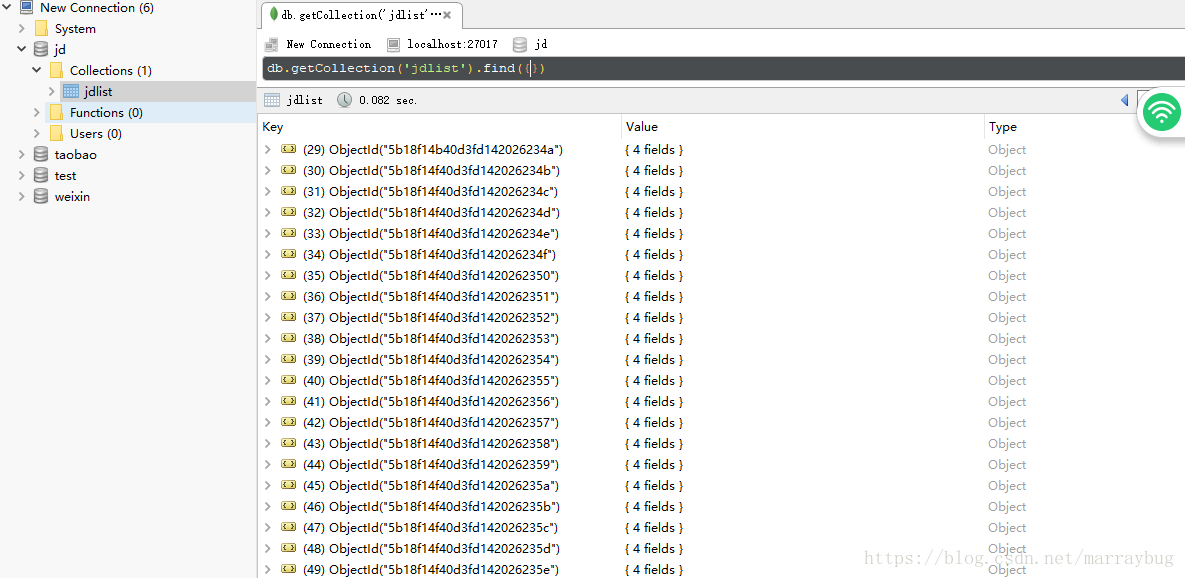Click document icon of row (29)

pyautogui.click(x=288, y=150)
